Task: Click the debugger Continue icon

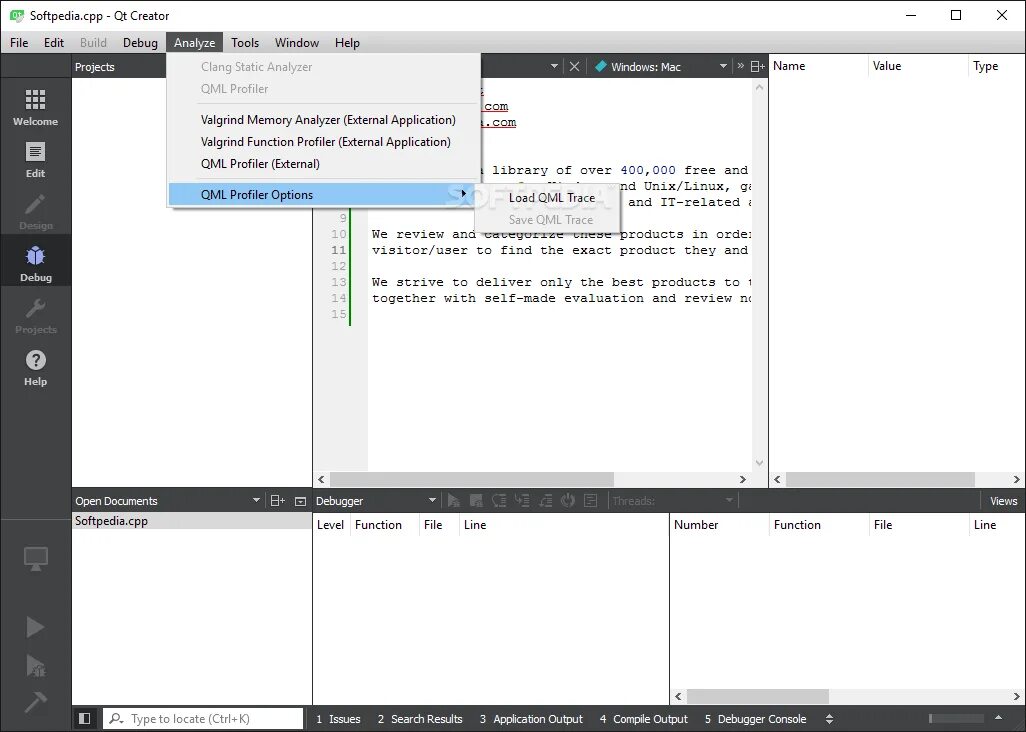Action: click(453, 501)
